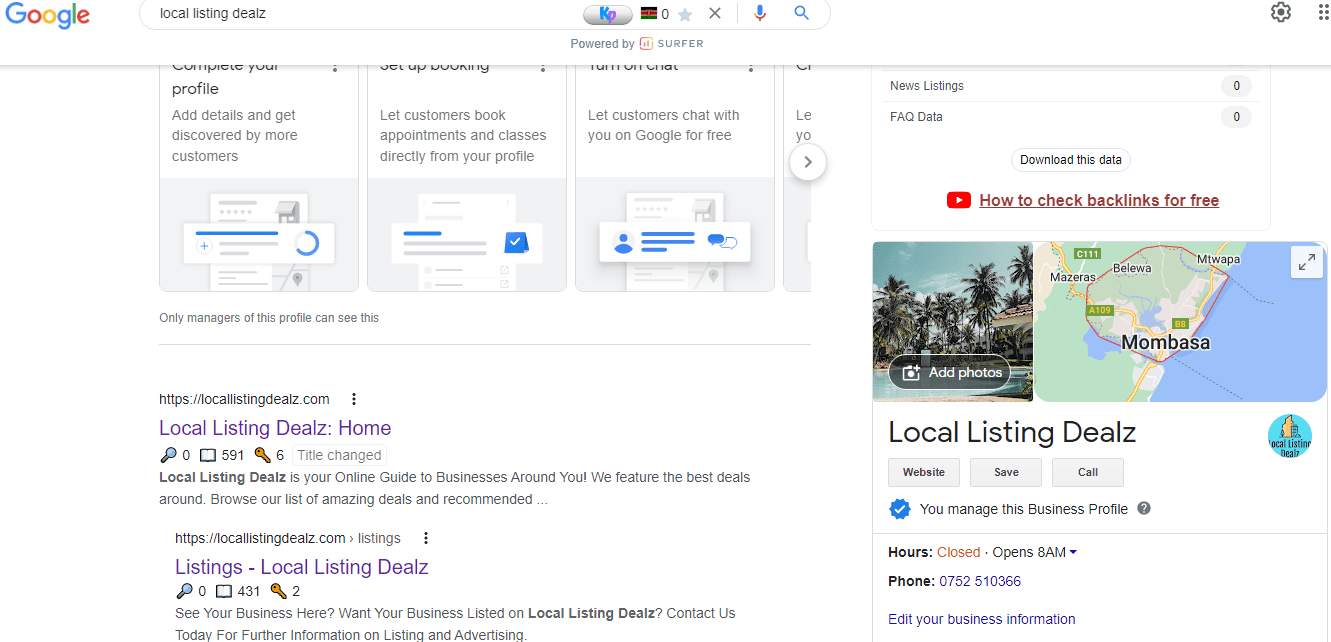Open three-dot menu beside listings URL
The height and width of the screenshot is (642, 1331).
click(x=425, y=538)
